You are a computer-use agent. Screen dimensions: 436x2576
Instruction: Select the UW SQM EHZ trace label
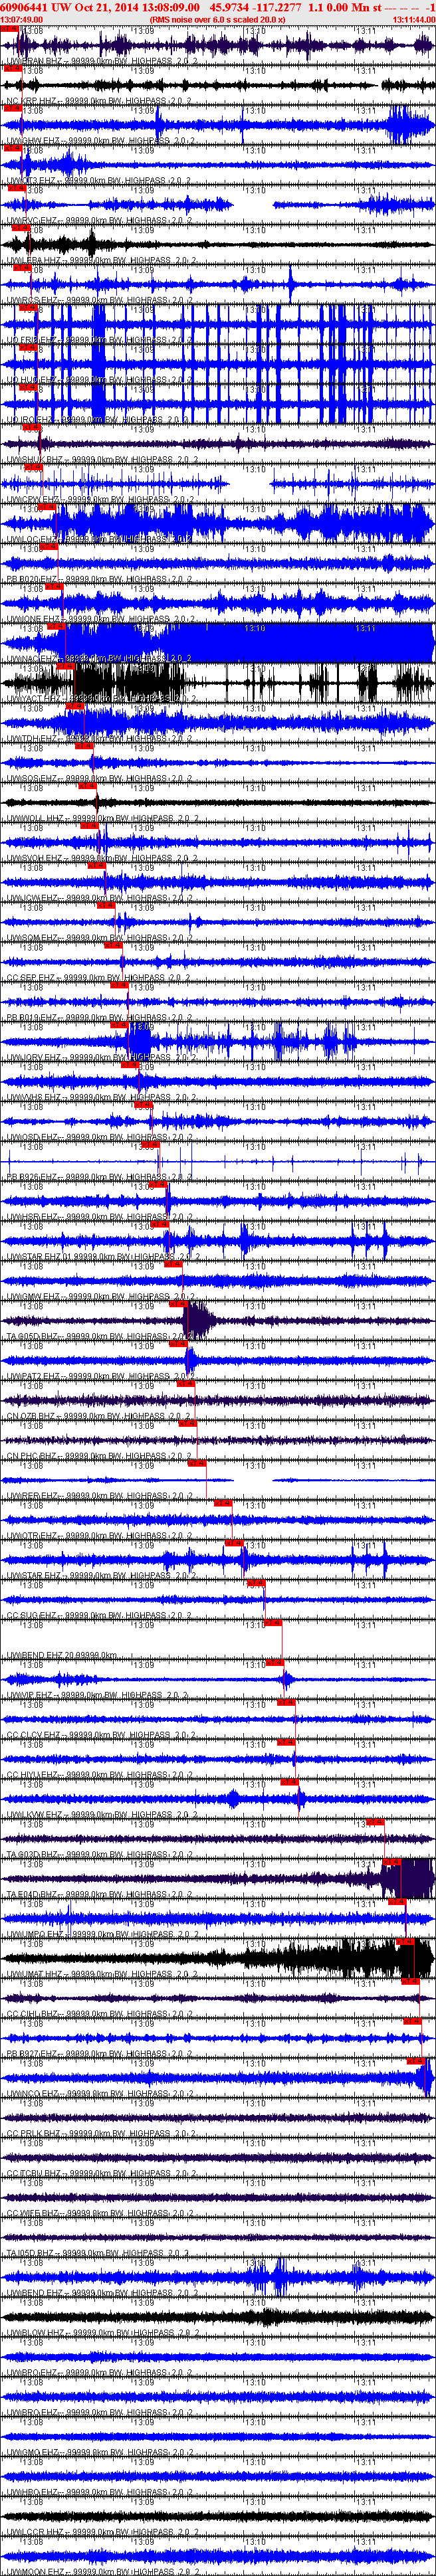click(x=101, y=938)
